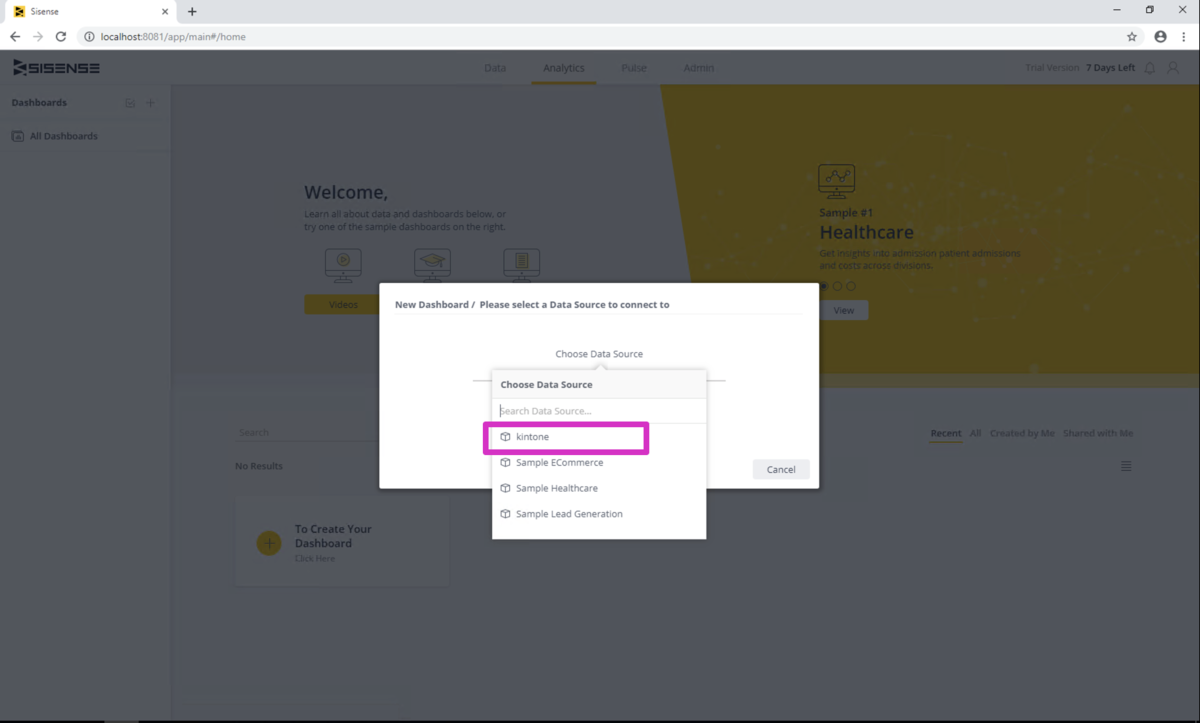Click the Search Data Source field
The image size is (1200, 723).
(x=599, y=411)
